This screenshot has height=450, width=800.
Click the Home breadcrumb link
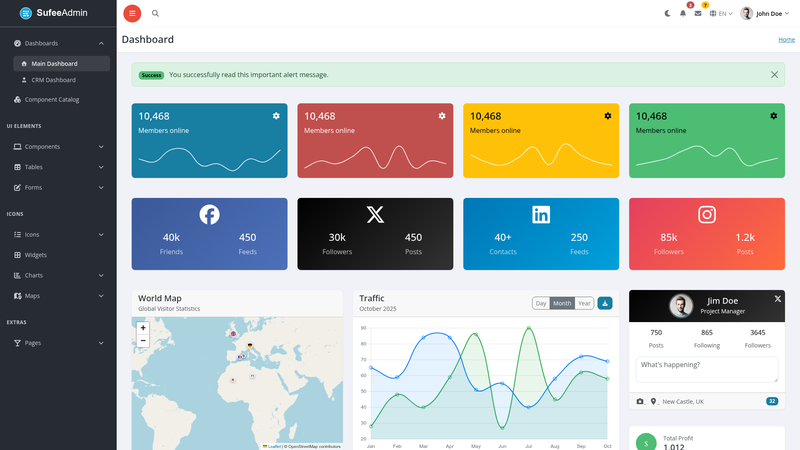click(x=786, y=39)
